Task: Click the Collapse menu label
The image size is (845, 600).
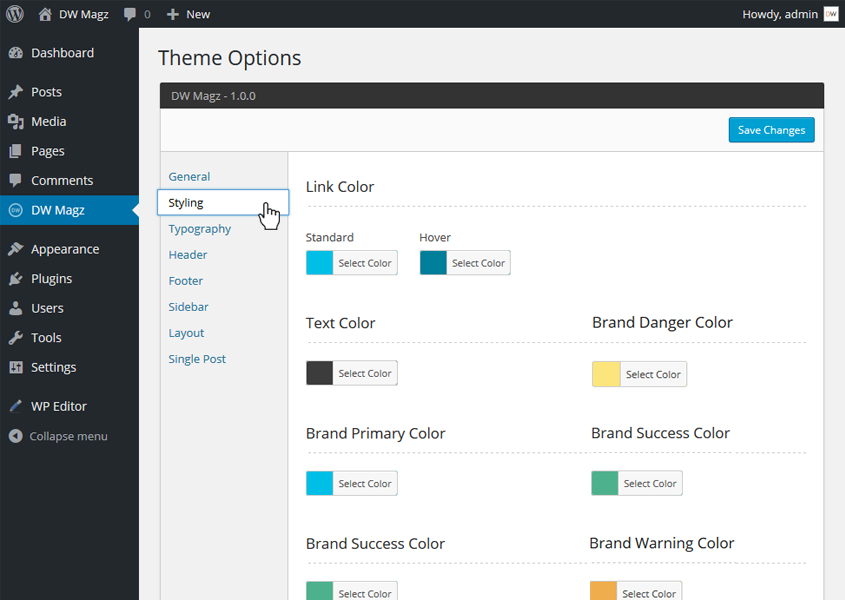Action: tap(68, 436)
